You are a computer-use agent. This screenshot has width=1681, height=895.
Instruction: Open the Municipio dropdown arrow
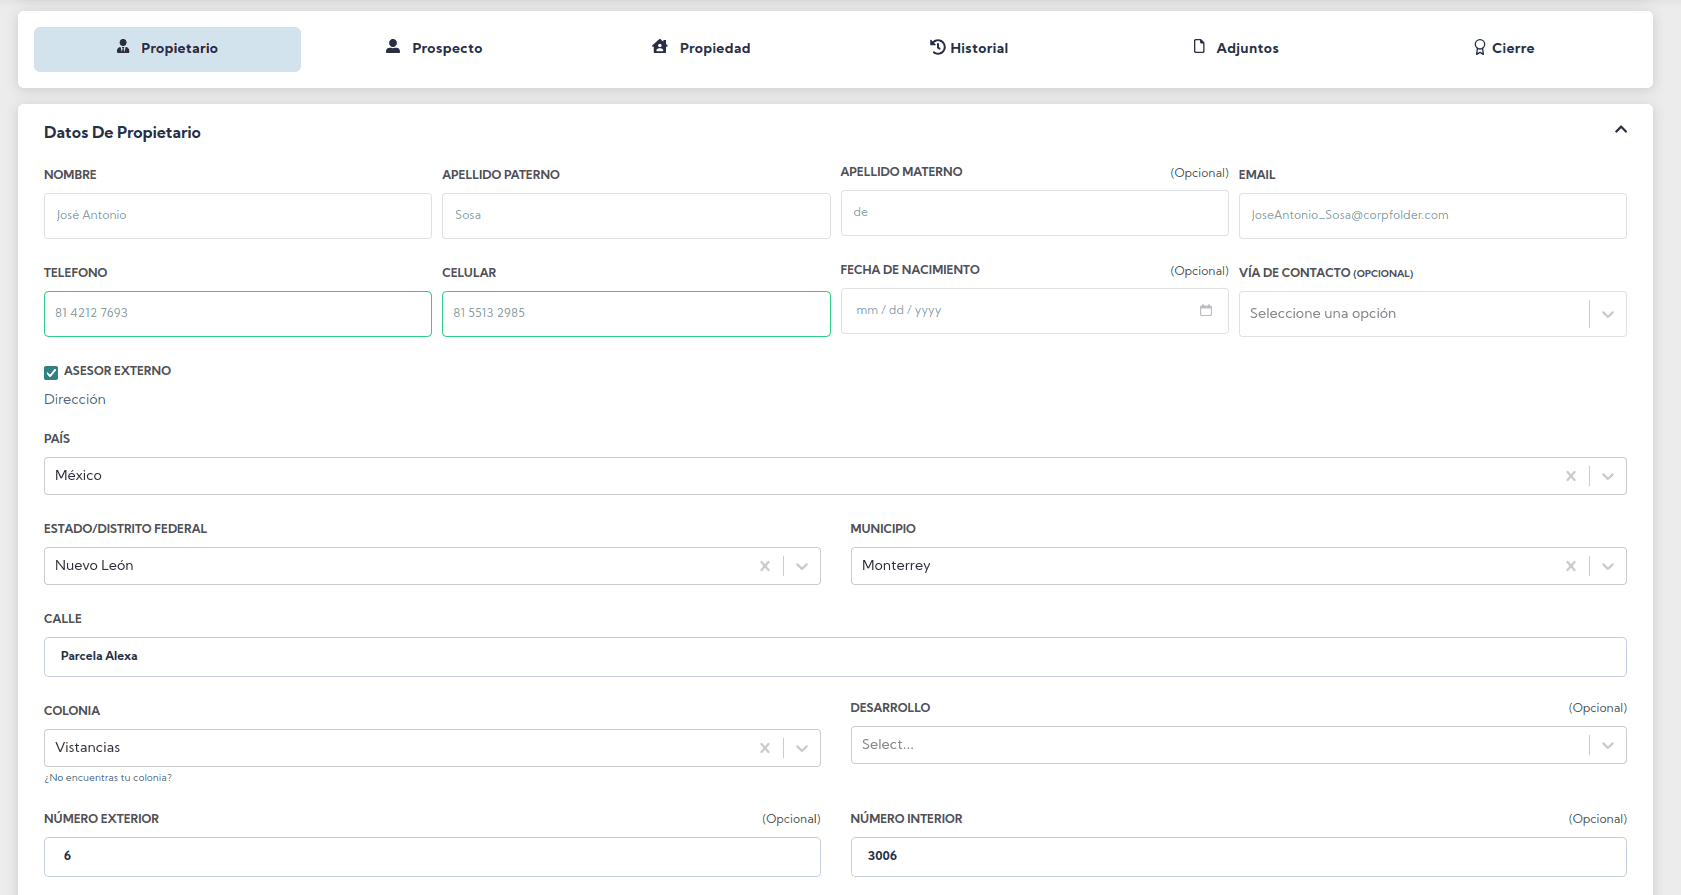point(1607,566)
